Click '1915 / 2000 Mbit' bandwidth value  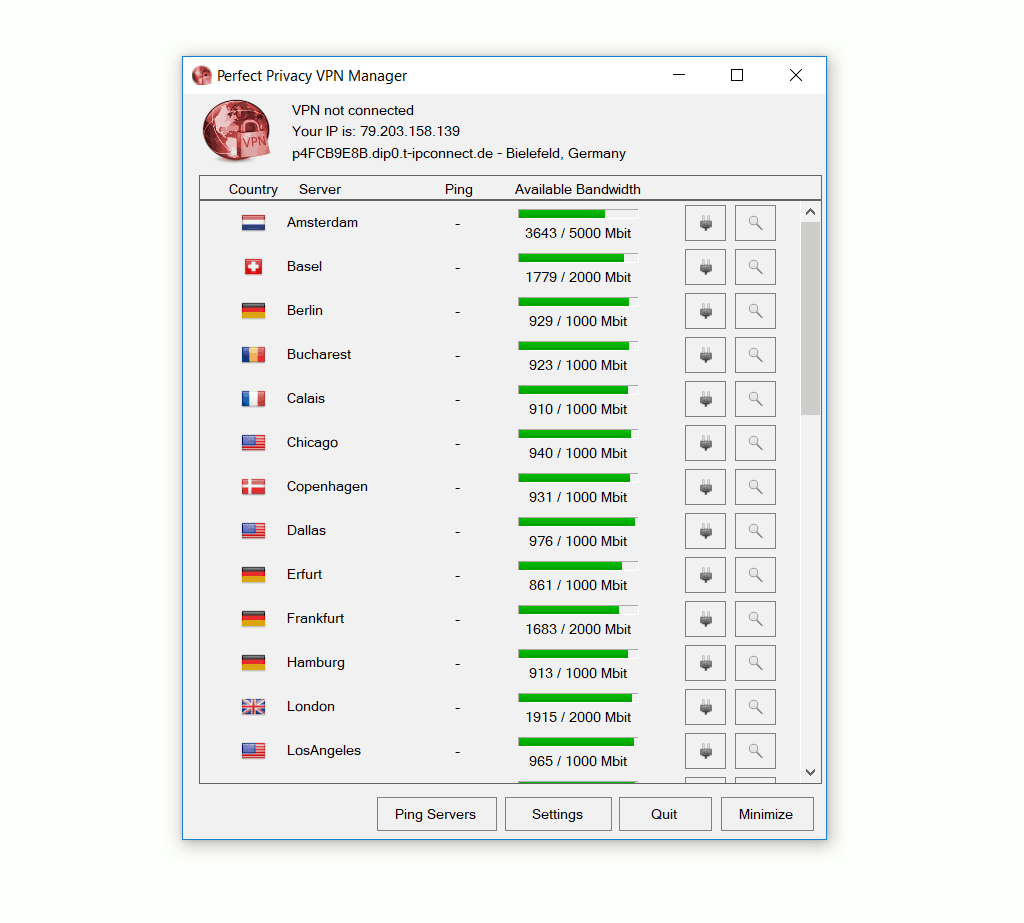(578, 717)
